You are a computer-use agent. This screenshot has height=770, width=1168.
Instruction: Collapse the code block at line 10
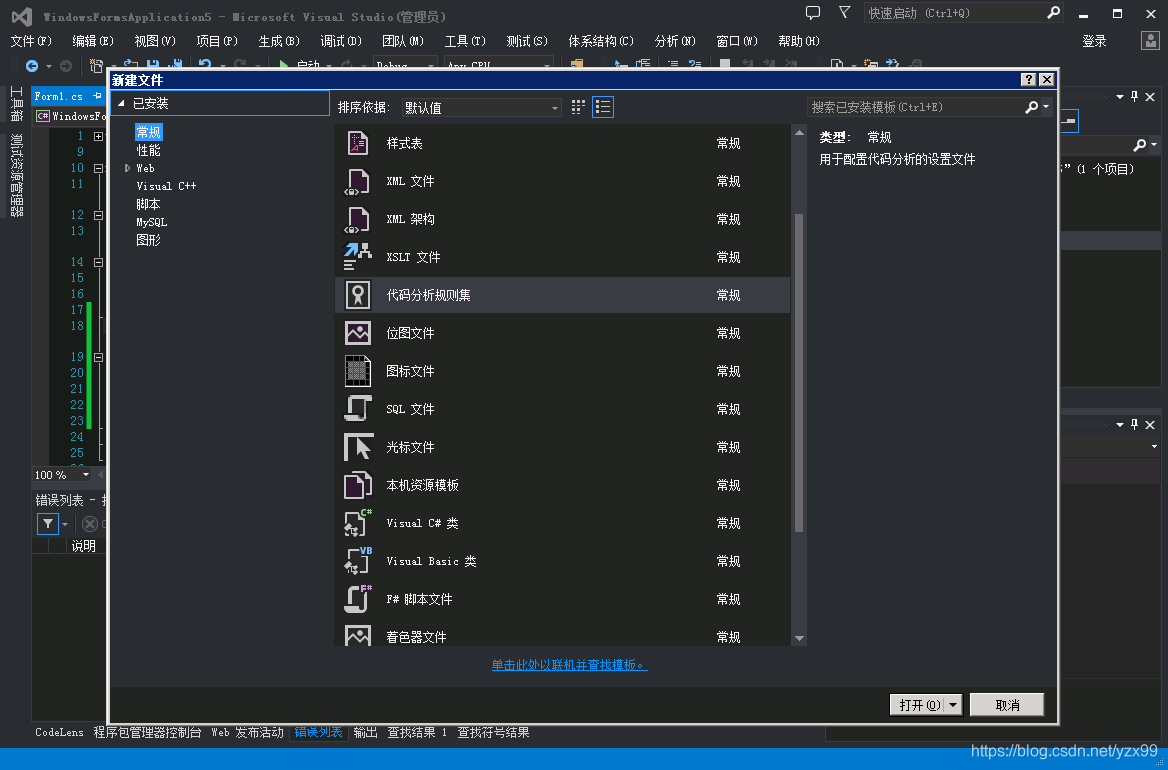[98, 168]
